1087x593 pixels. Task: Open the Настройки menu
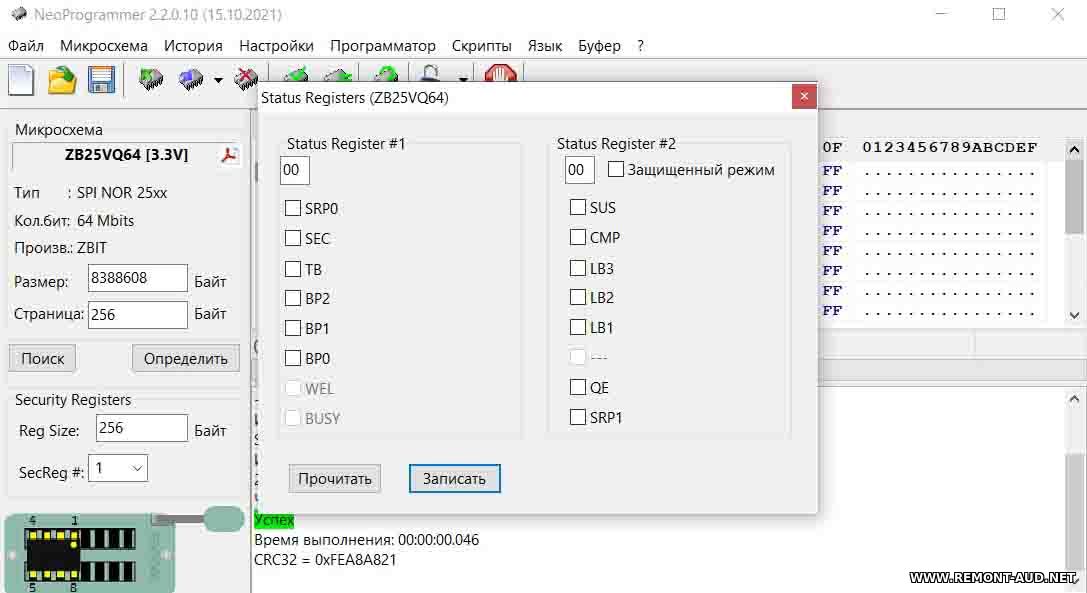(276, 46)
